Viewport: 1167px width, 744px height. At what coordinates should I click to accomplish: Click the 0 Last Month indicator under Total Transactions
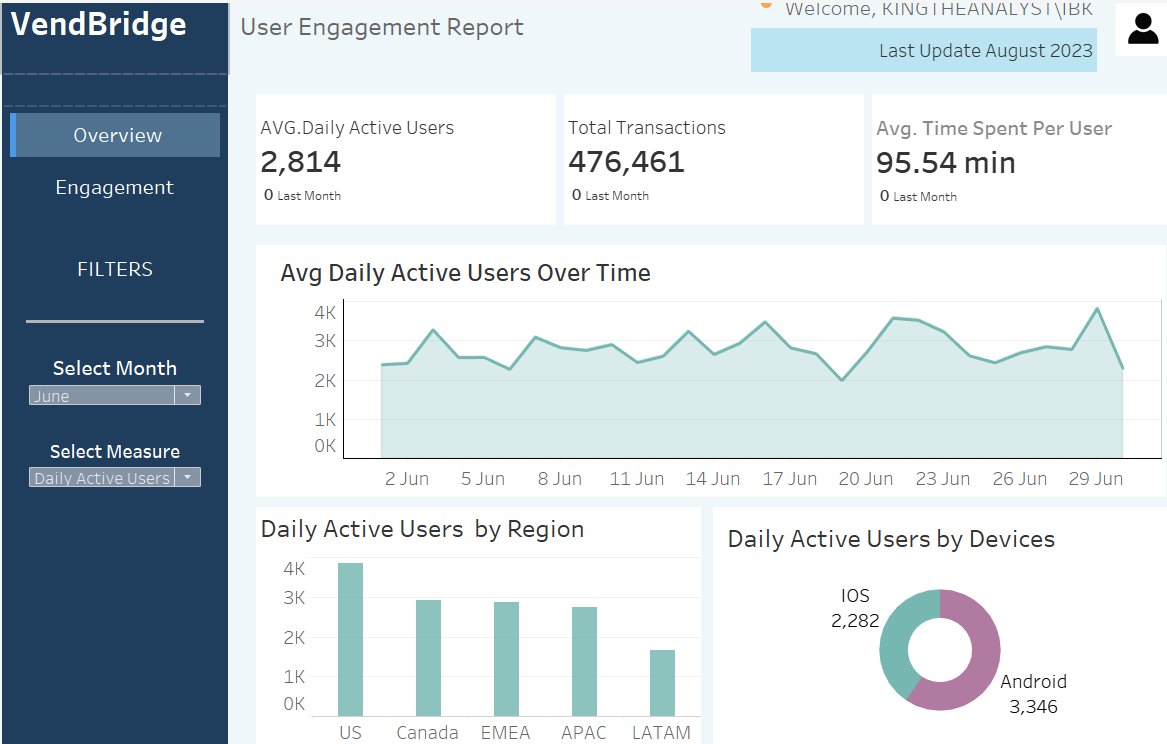point(611,194)
